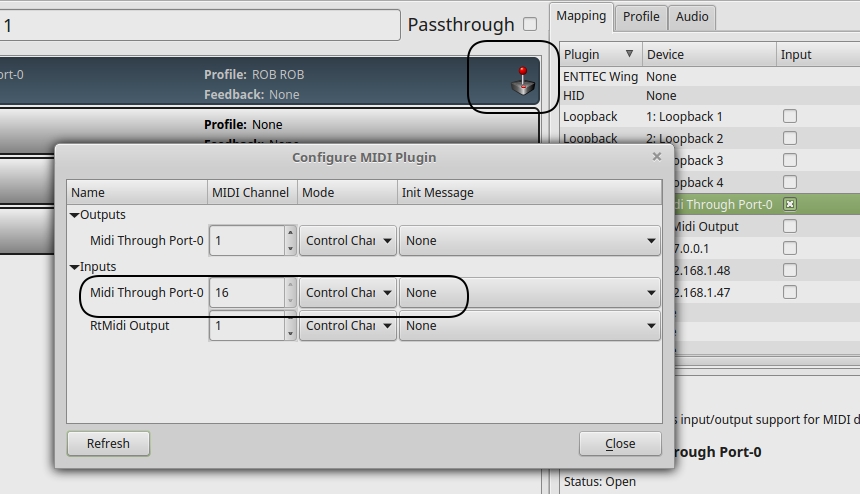The height and width of the screenshot is (494, 860).
Task: Switch to the Audio tab
Action: 692,16
